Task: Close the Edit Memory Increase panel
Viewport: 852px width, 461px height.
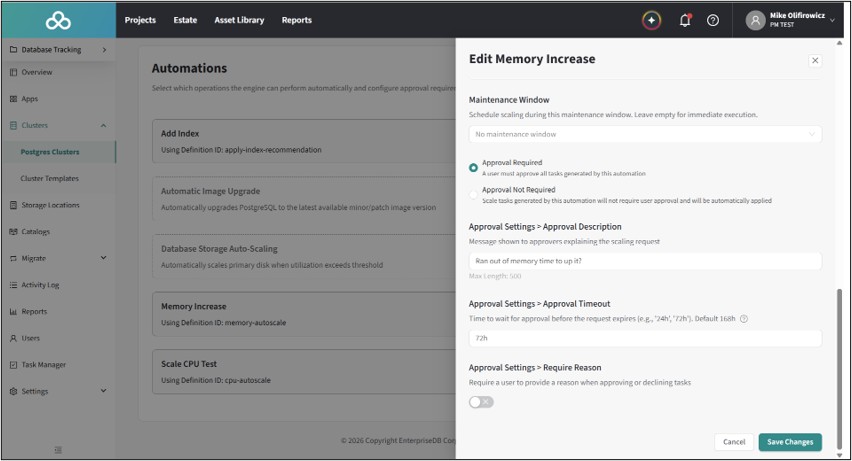Action: pos(815,60)
